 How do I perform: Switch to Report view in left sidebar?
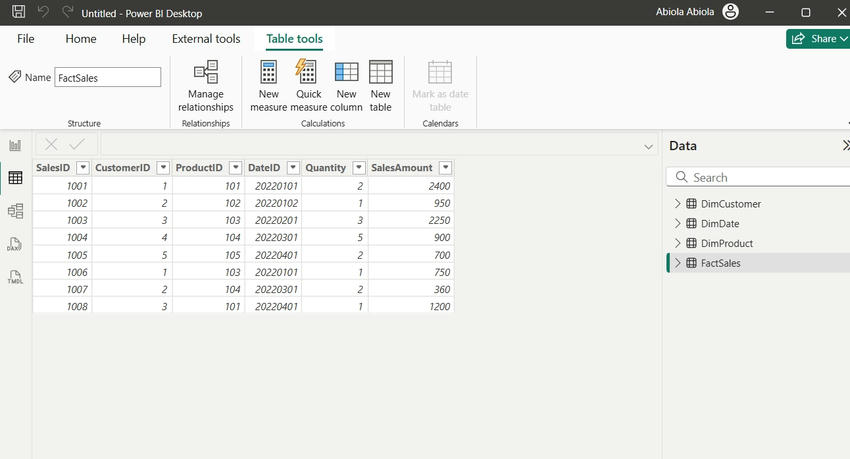15,145
